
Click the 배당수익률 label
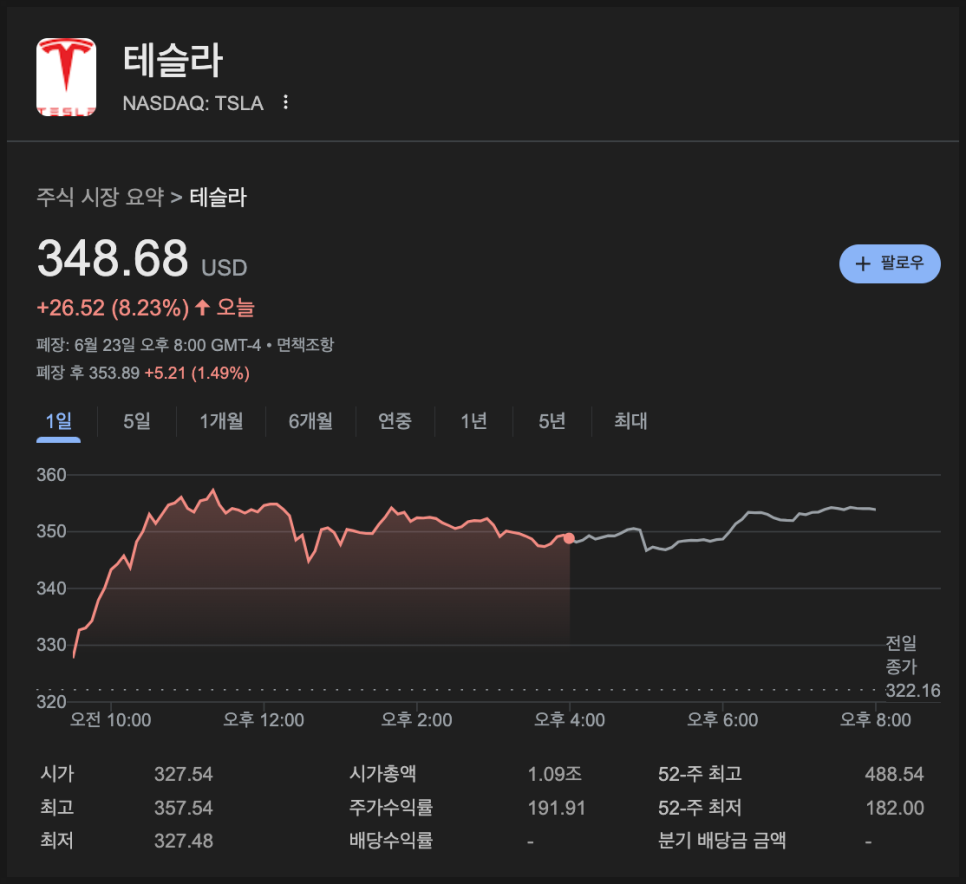(391, 841)
